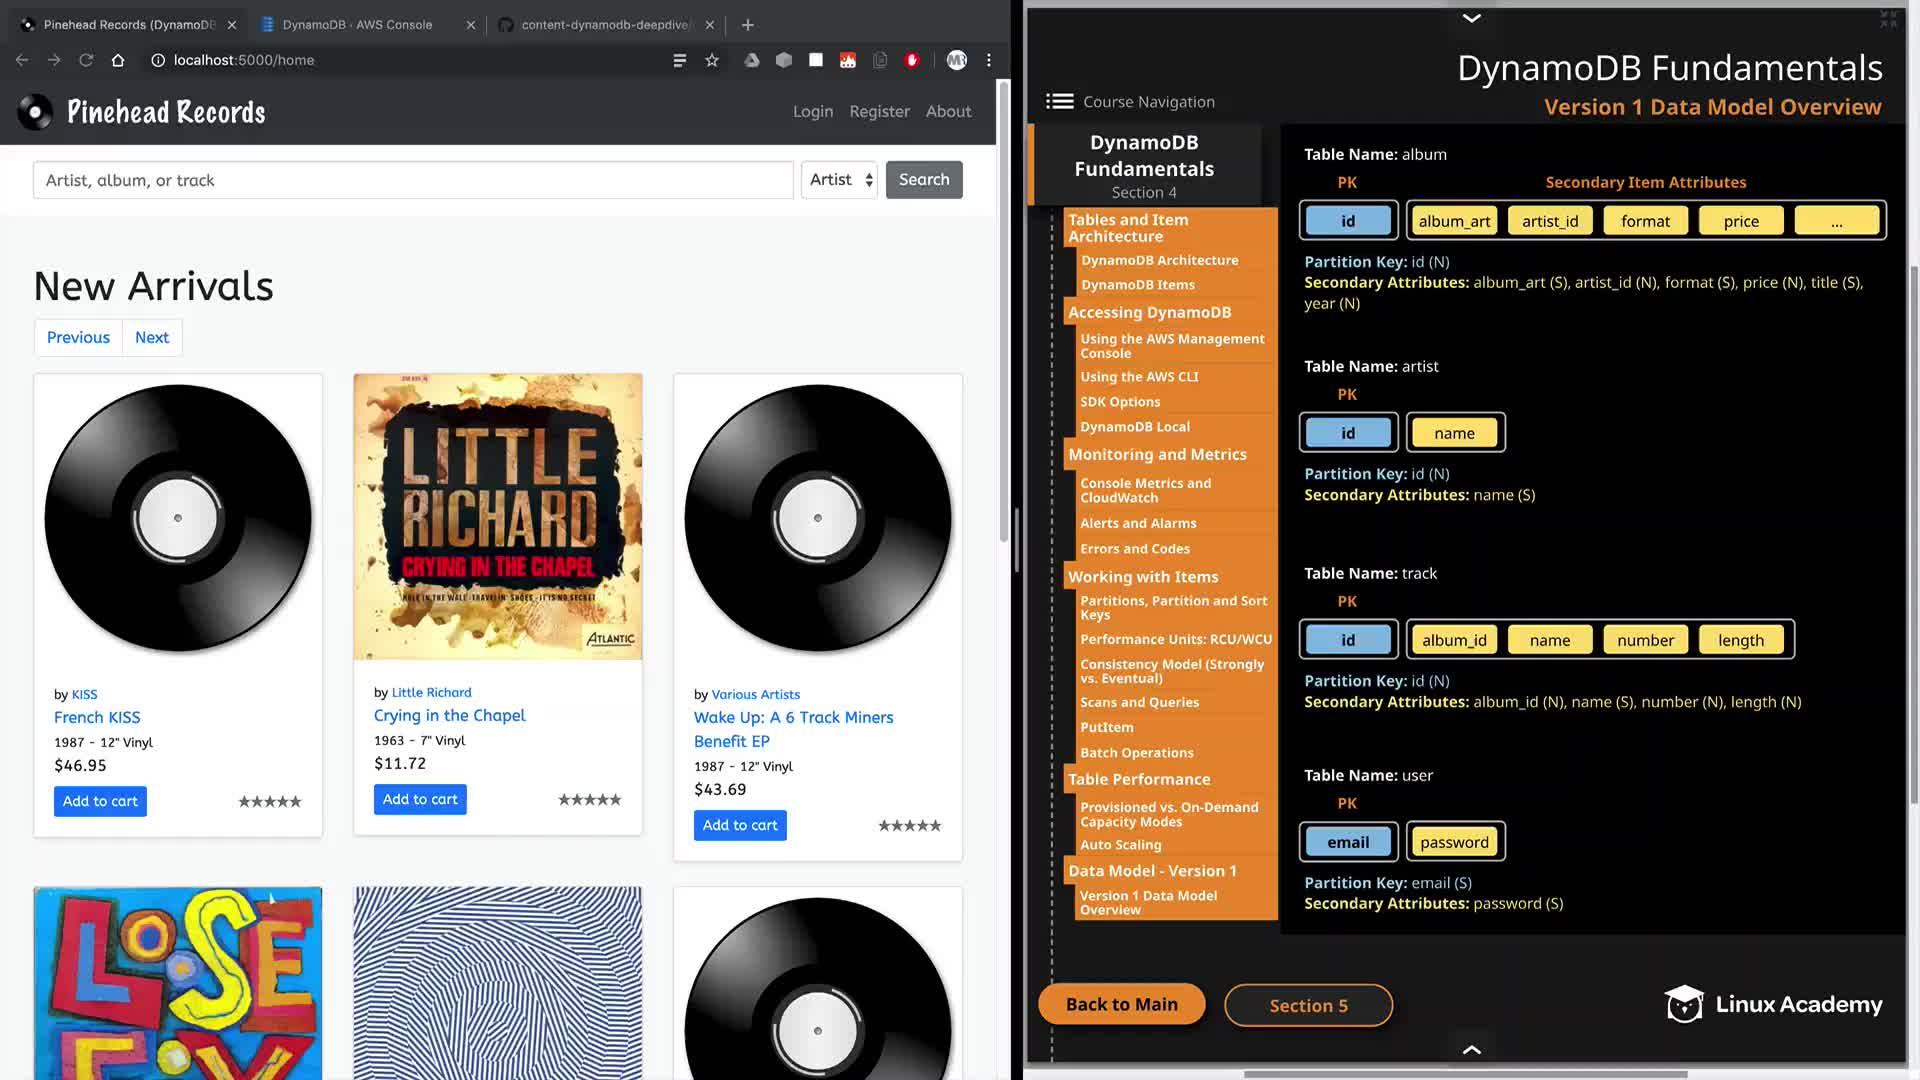This screenshot has width=1920, height=1080.
Task: Reload the localhost page
Action: [86, 60]
